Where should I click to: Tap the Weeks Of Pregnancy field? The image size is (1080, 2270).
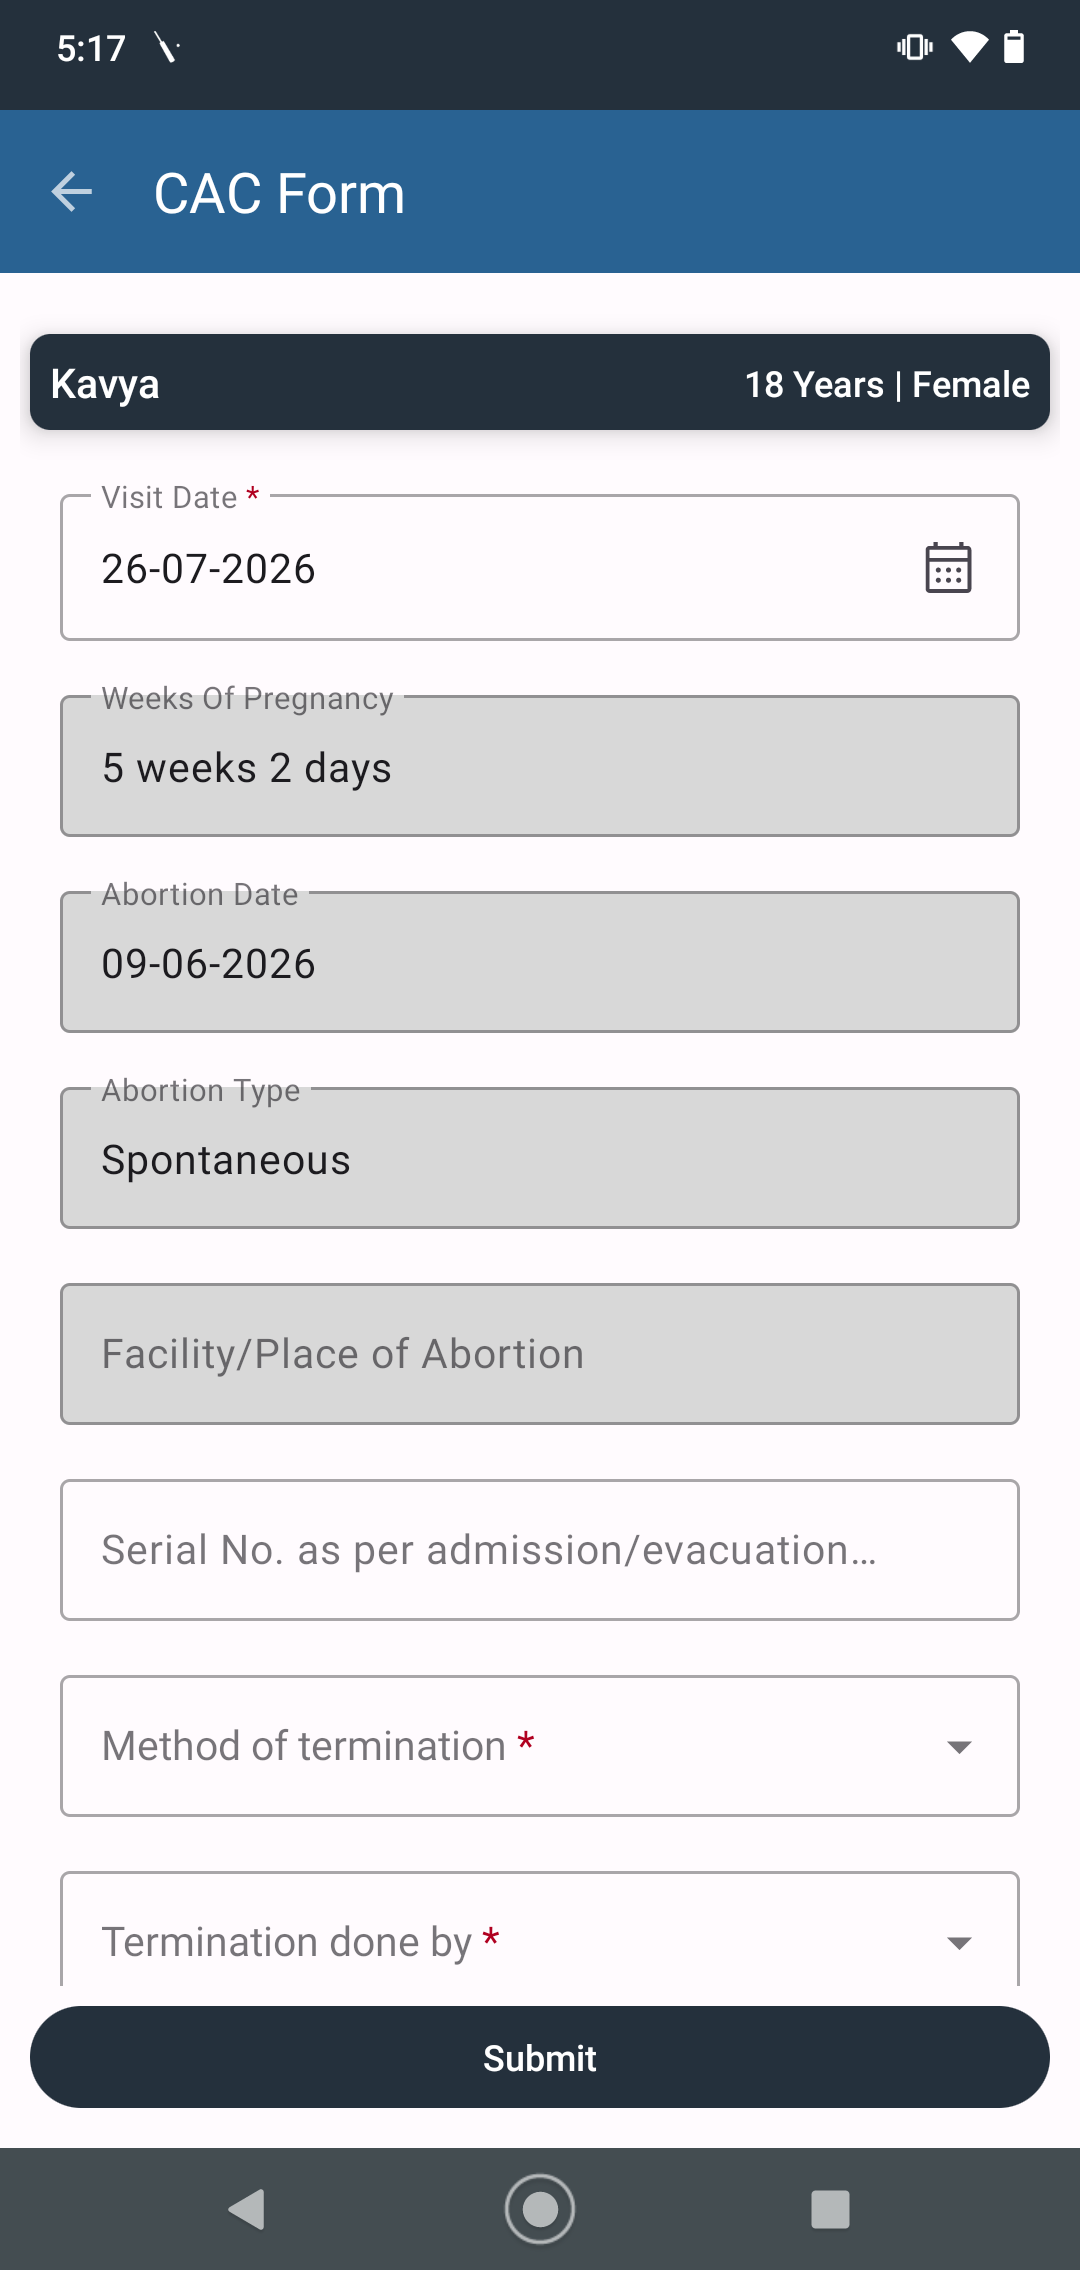pos(540,766)
